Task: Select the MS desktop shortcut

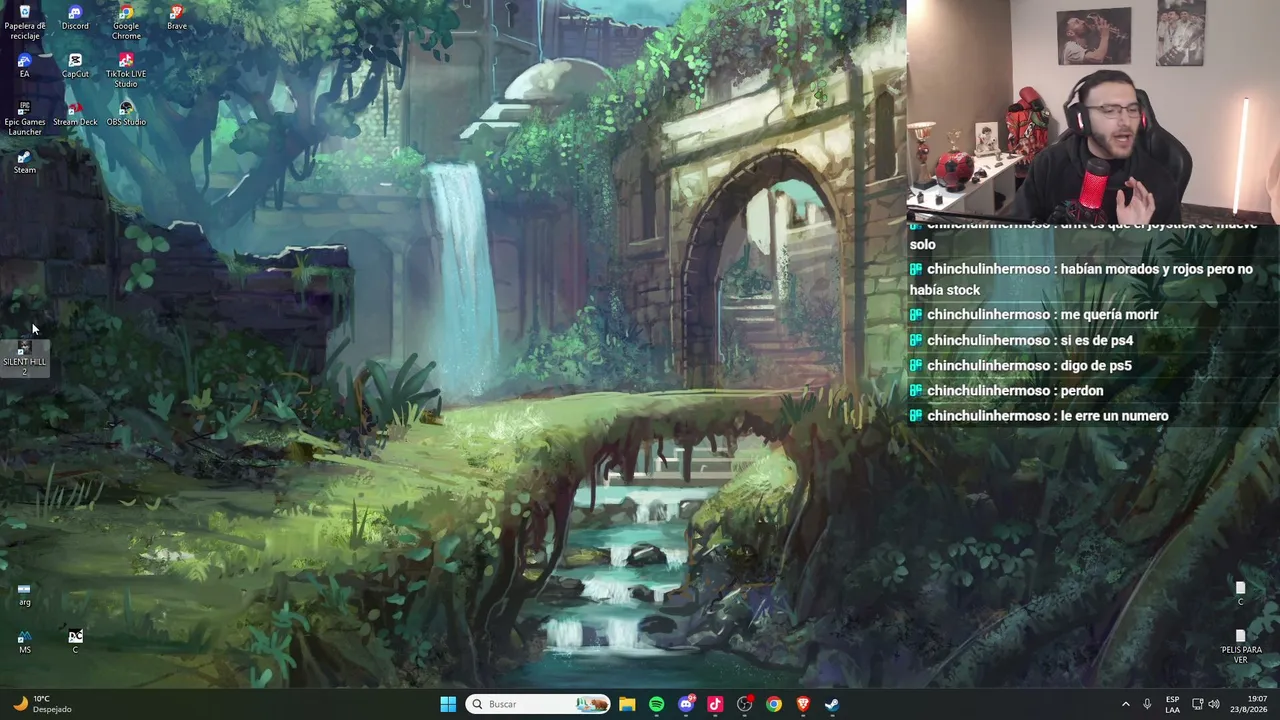Action: click(x=25, y=642)
